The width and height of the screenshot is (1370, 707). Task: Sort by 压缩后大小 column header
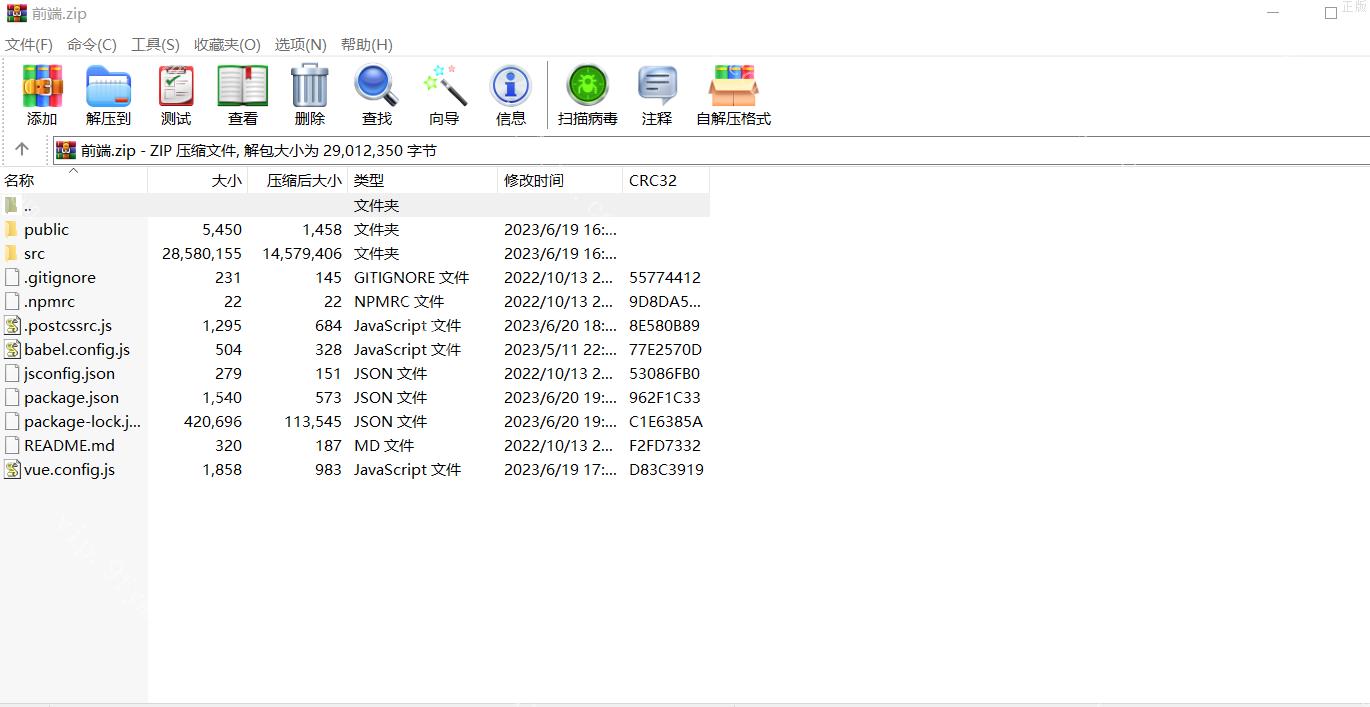coord(303,181)
